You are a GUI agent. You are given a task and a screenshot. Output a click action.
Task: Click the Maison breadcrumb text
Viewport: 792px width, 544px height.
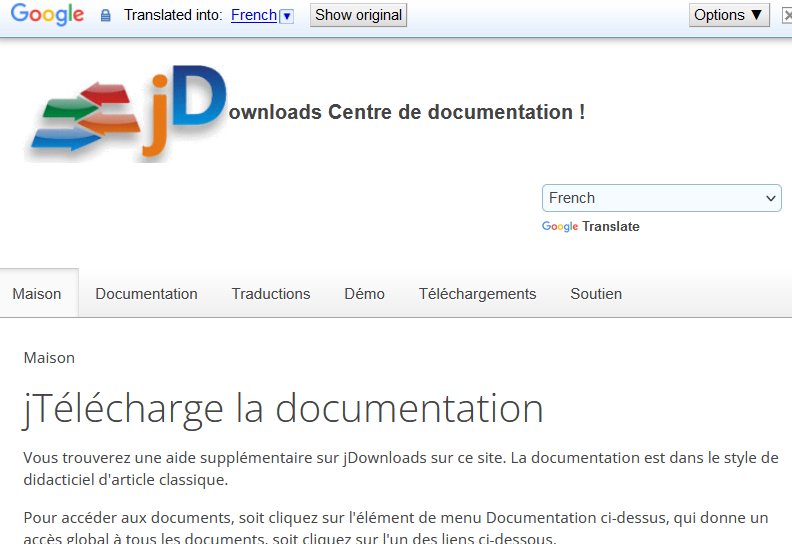pos(49,358)
